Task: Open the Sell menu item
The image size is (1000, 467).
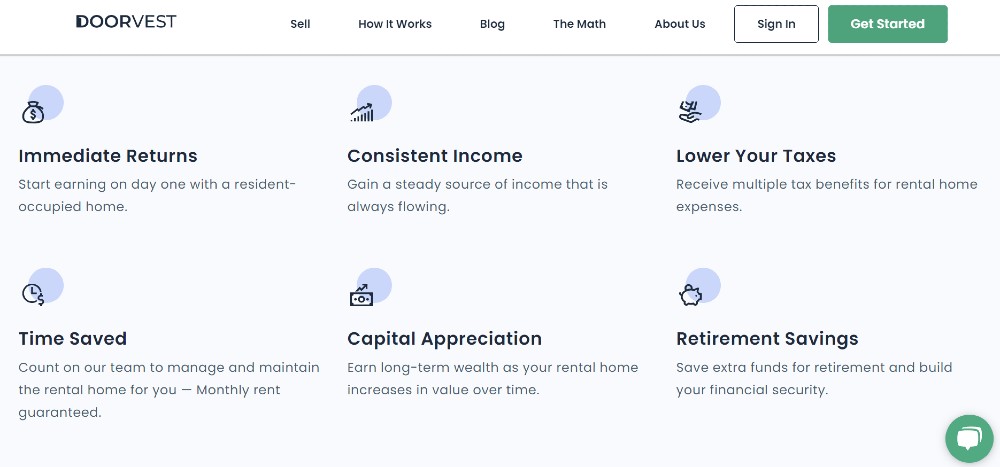Action: point(300,24)
